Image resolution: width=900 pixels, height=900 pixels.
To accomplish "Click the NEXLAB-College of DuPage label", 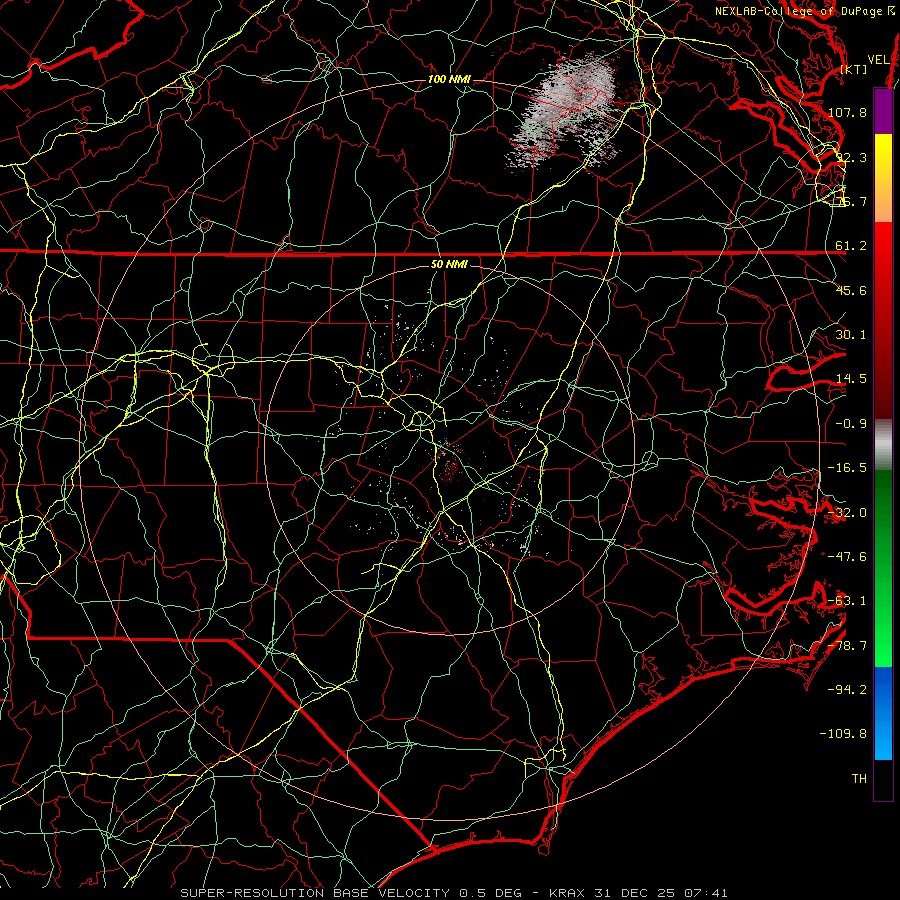I will [799, 11].
